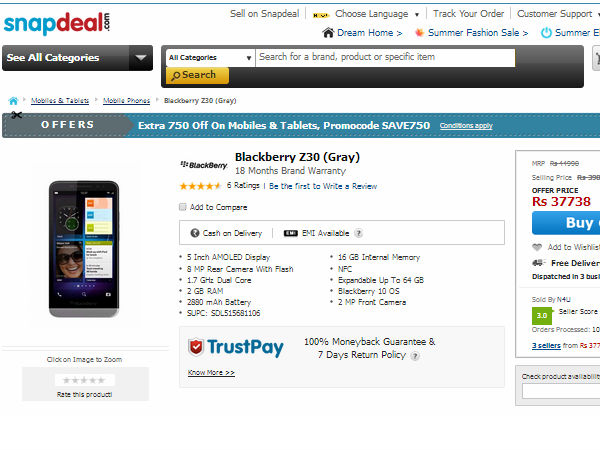Click the Dream Home house icon

point(328,33)
